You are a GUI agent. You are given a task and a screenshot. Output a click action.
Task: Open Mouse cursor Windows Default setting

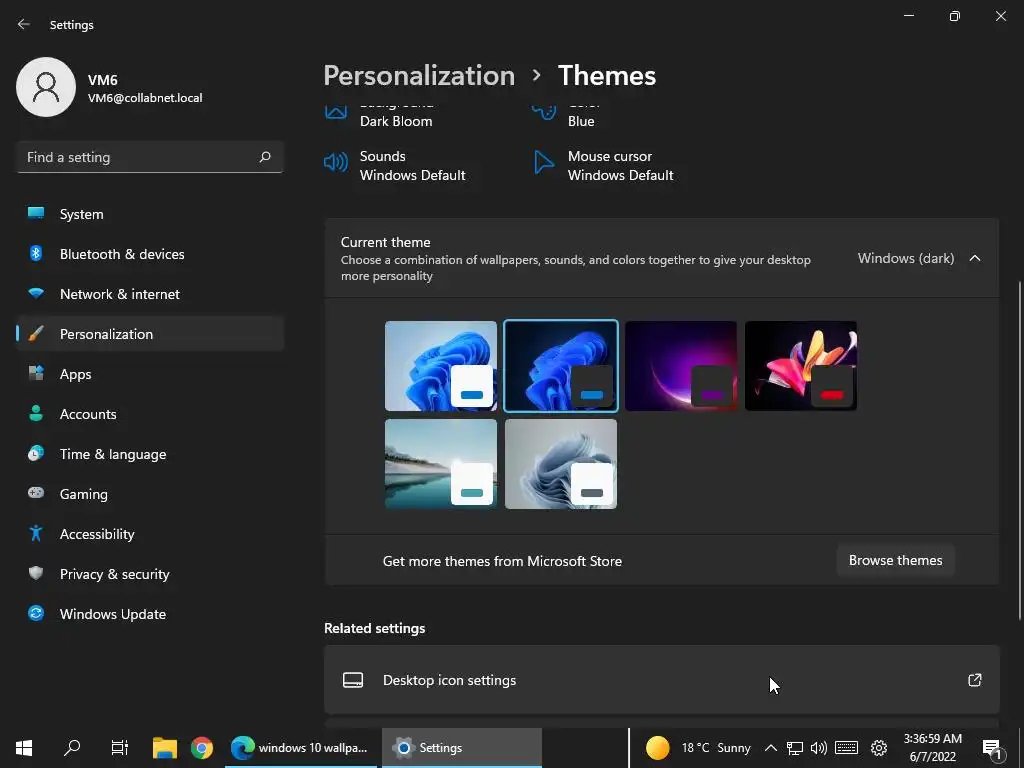pyautogui.click(x=604, y=166)
